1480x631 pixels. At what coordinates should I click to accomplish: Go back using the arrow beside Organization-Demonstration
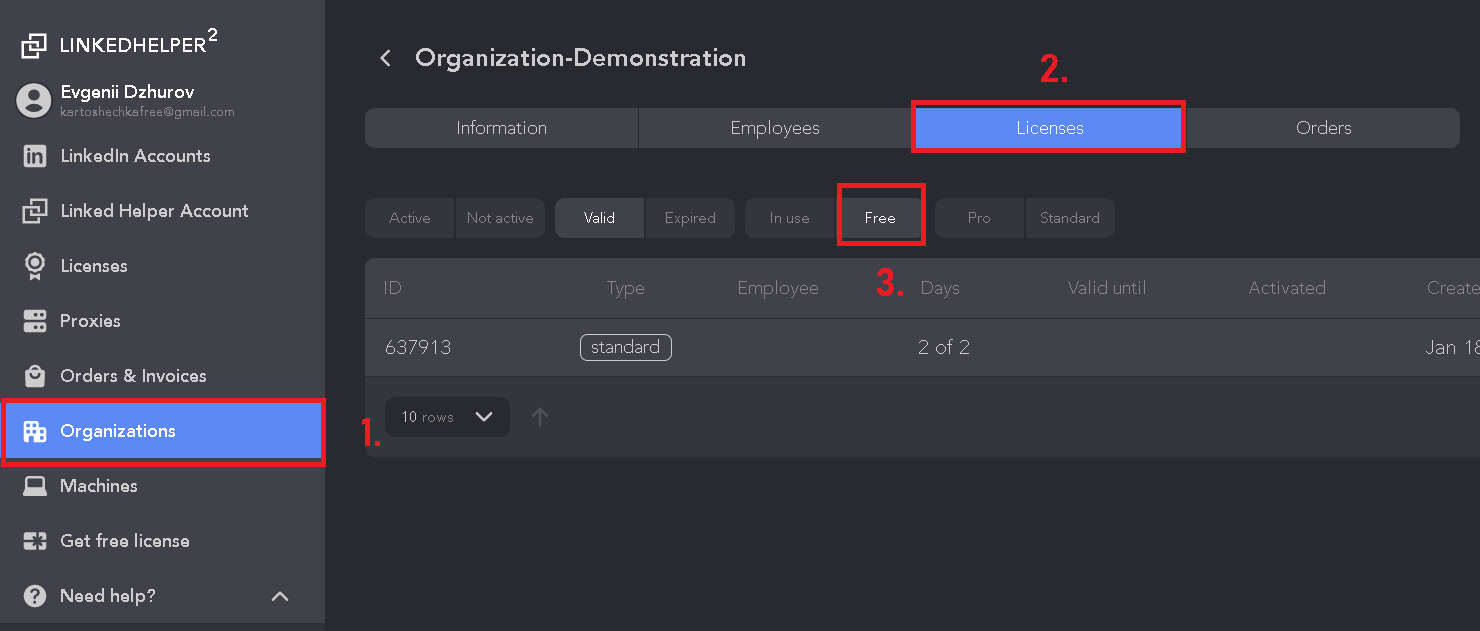[385, 58]
